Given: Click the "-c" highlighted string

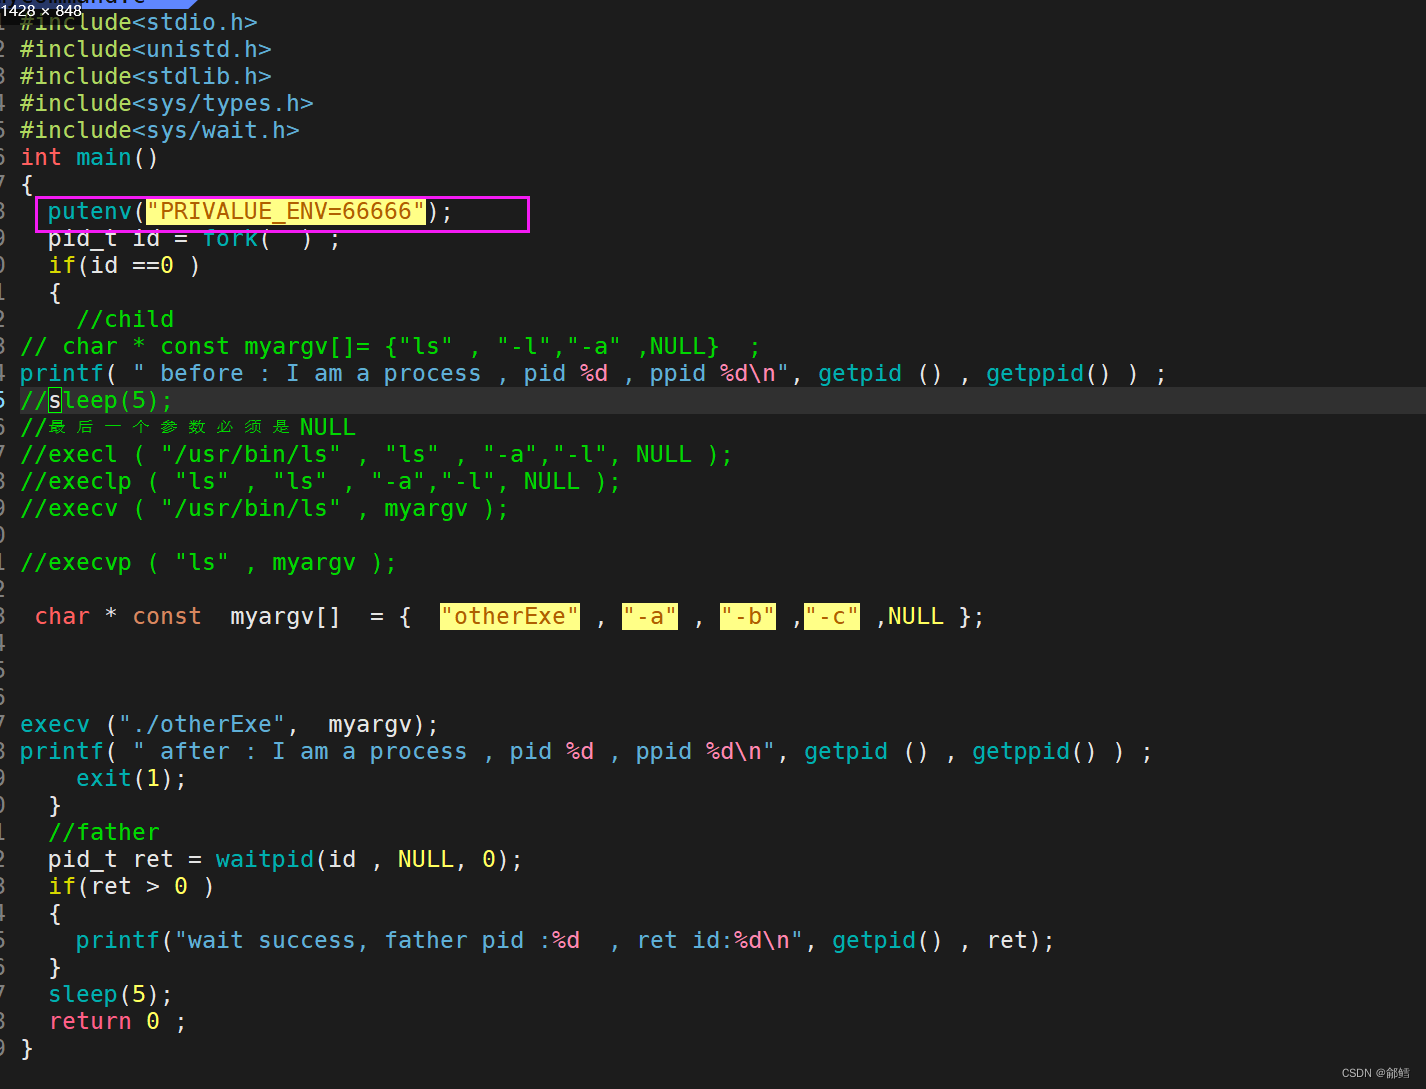Looking at the screenshot, I should 832,616.
